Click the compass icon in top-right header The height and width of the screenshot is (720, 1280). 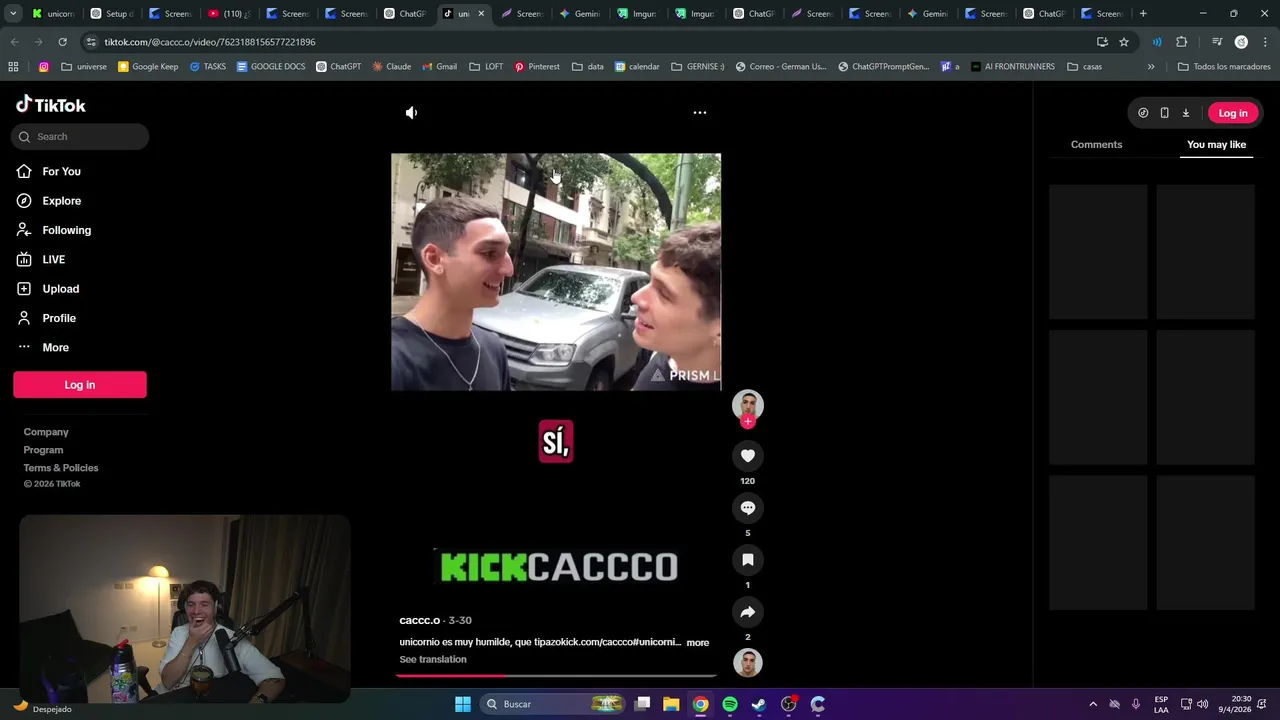tap(1143, 113)
